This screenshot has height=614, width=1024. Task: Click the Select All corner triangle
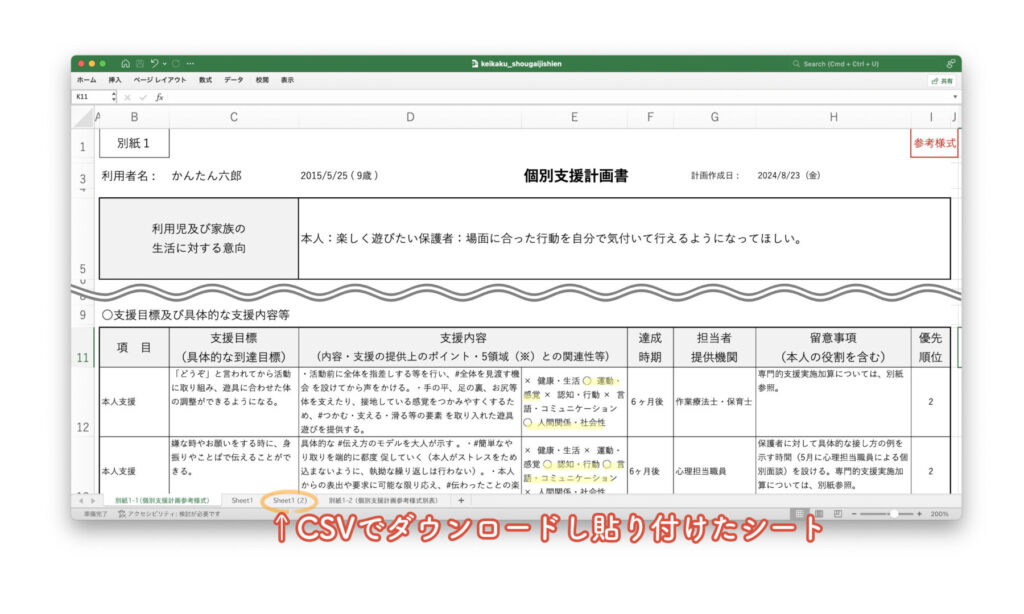point(84,118)
